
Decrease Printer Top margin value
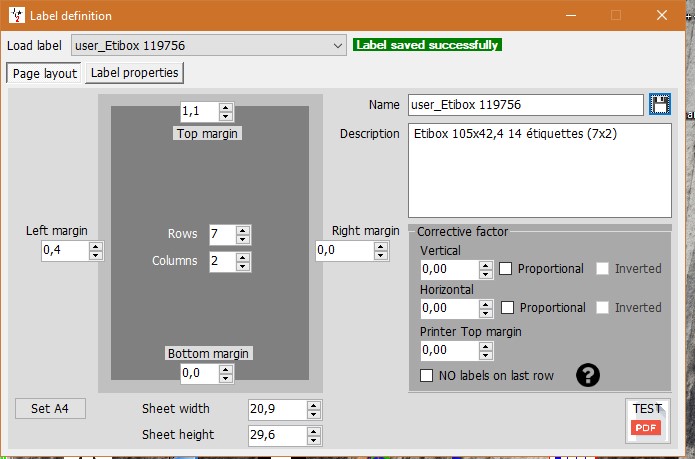pos(486,355)
